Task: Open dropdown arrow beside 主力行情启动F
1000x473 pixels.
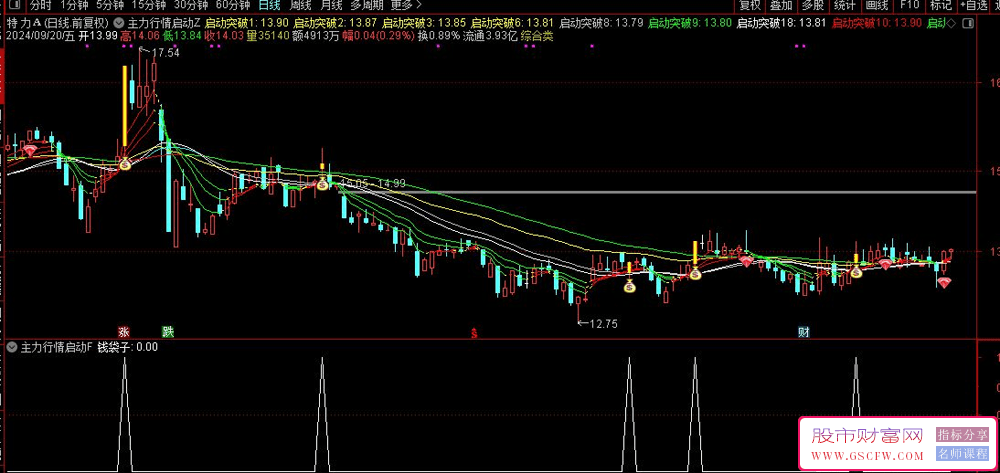Action: [12, 347]
